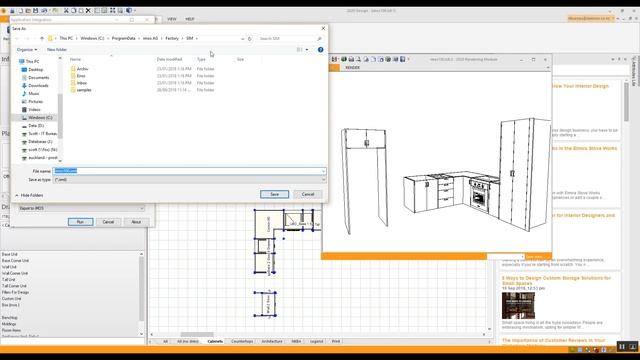Click Cancel next to the Run button
This screenshot has height=360, width=640.
[x=108, y=222]
